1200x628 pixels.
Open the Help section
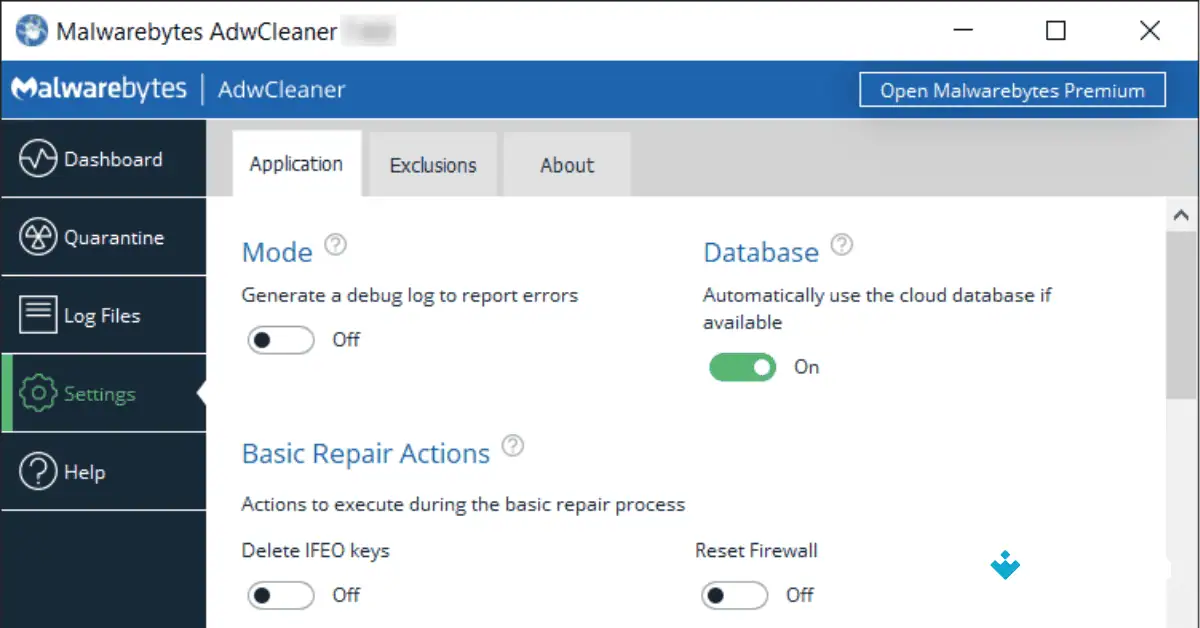[x=85, y=471]
